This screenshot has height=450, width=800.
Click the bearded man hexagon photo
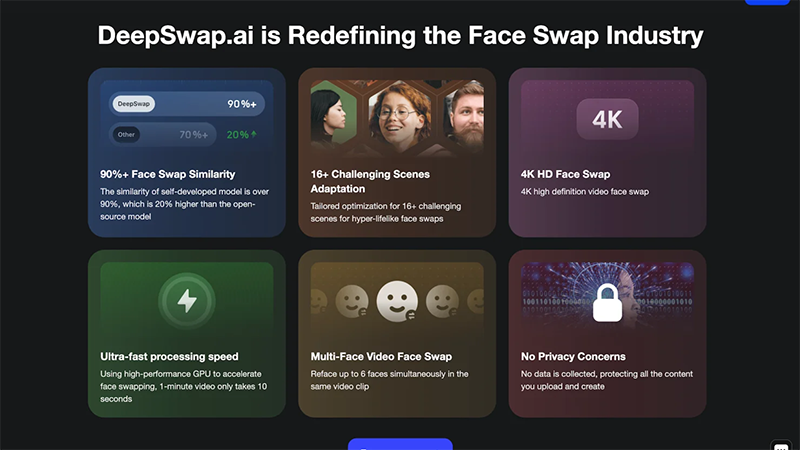[x=464, y=117]
